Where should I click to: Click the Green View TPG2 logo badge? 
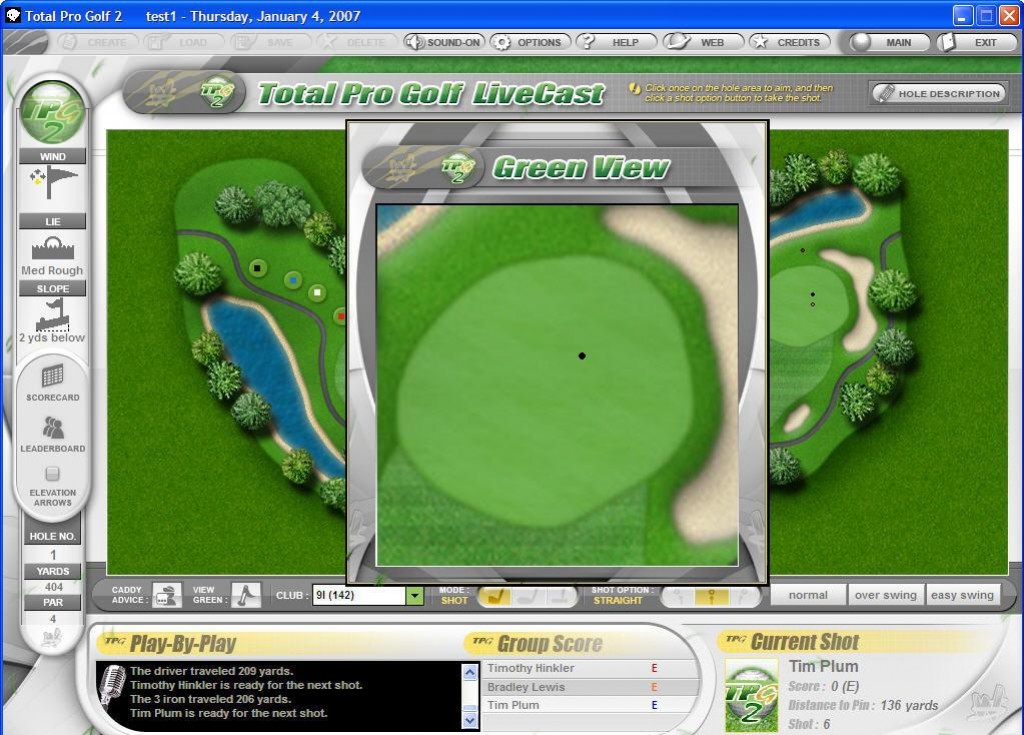pyautogui.click(x=458, y=168)
